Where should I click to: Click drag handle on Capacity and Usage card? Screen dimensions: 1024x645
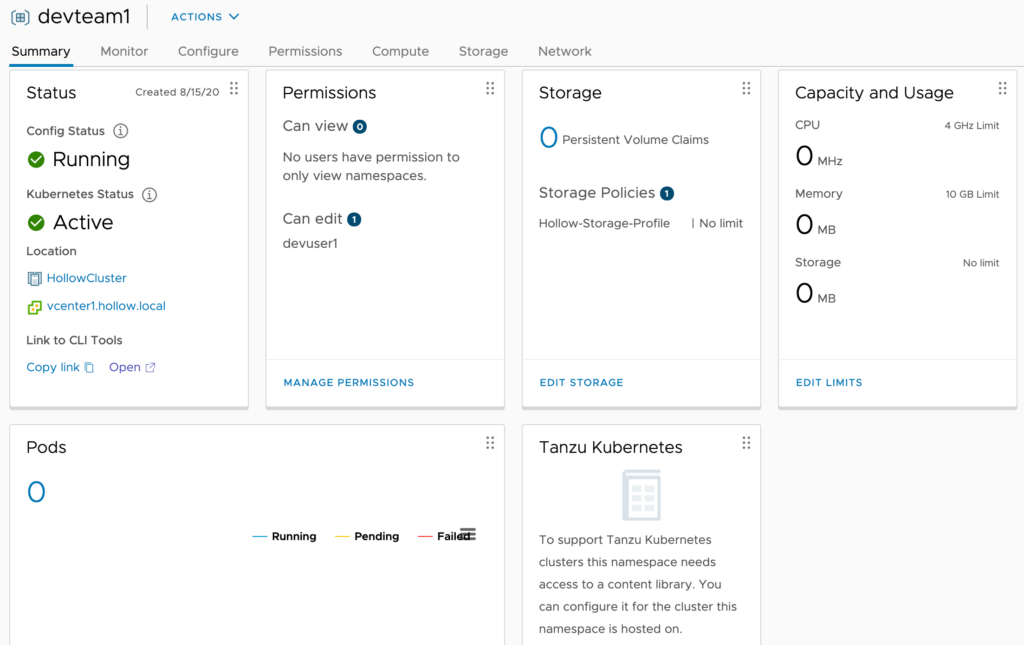coord(1002,89)
